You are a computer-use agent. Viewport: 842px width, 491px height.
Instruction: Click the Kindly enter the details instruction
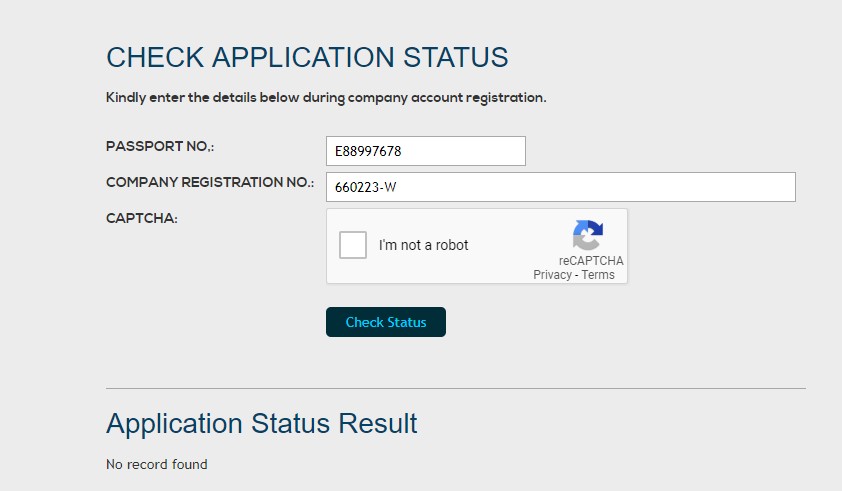tap(326, 98)
